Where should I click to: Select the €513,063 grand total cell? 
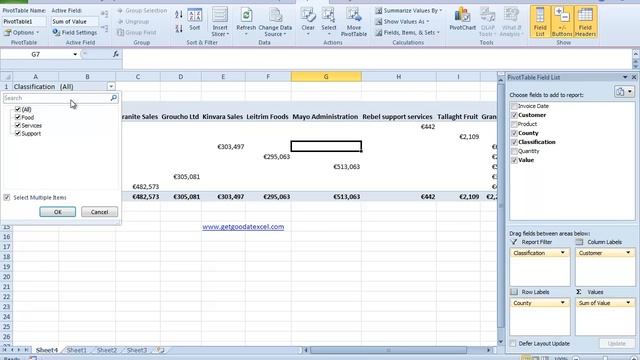326,197
